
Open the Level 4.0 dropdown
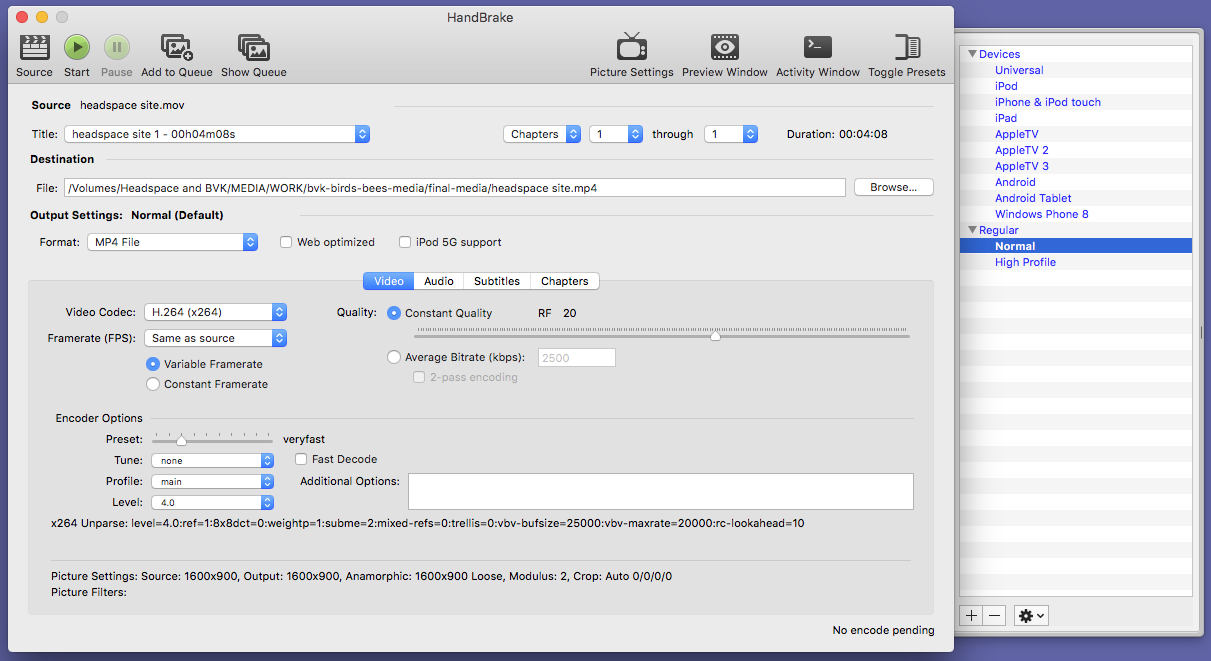(212, 502)
